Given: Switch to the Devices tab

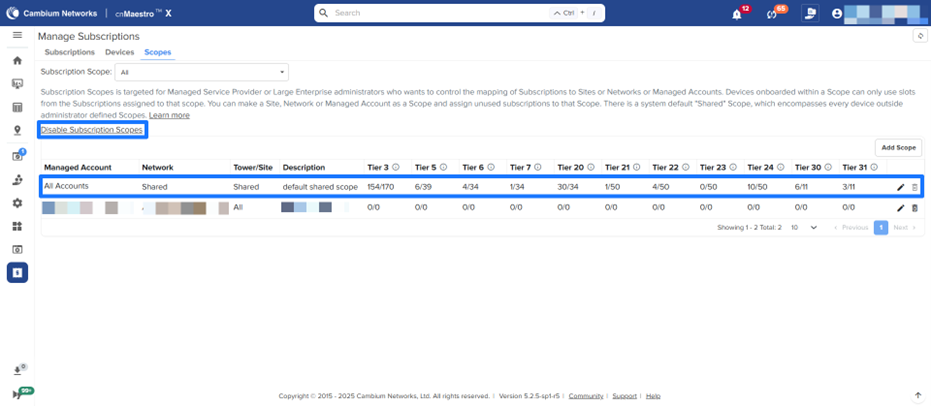Looking at the screenshot, I should [119, 51].
